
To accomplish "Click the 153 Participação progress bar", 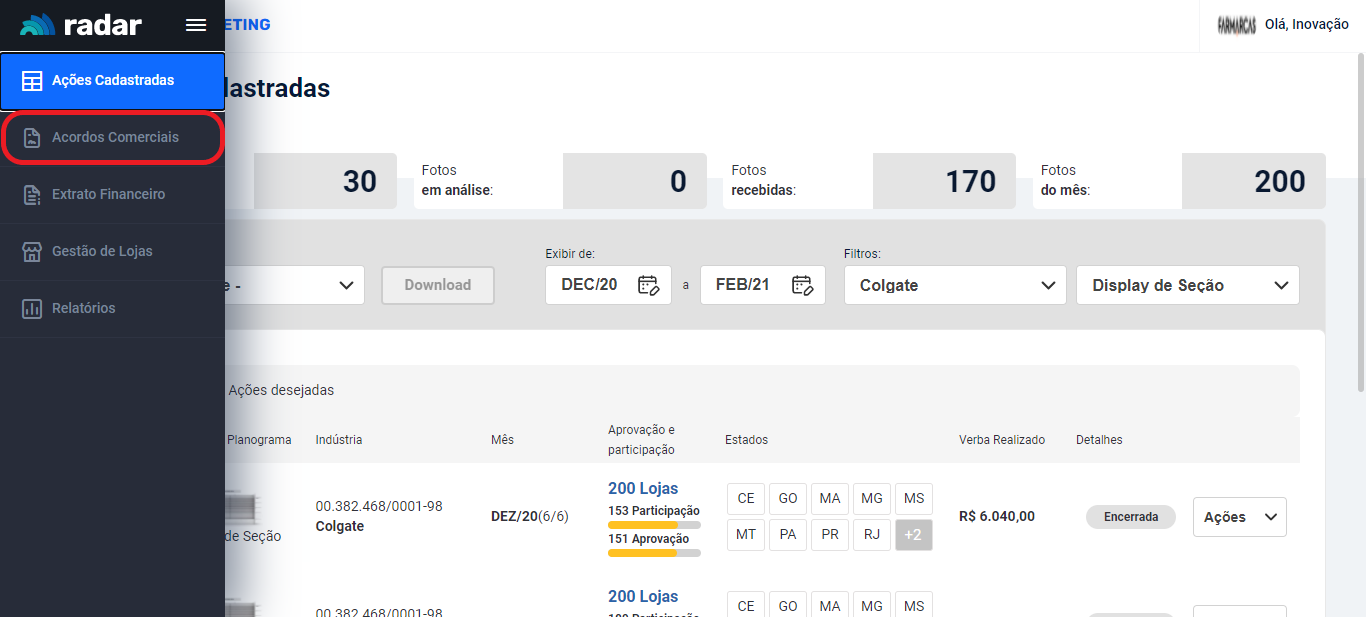I will [x=654, y=524].
